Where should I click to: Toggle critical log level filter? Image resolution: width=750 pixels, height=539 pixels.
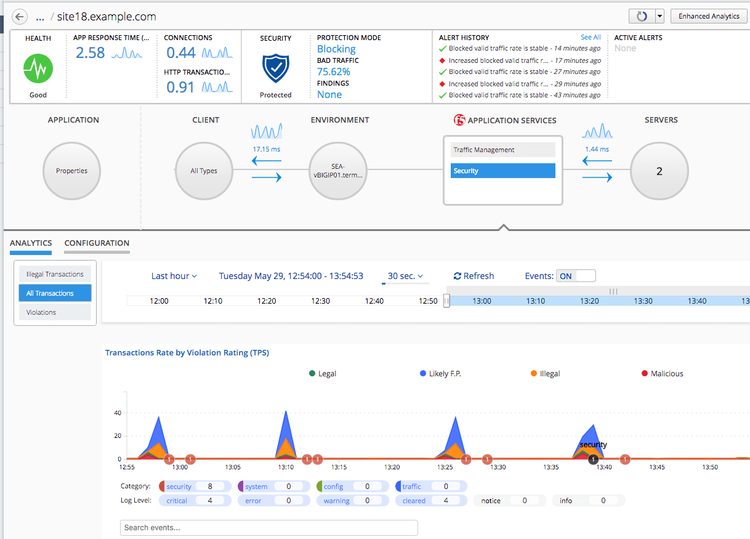[195, 501]
